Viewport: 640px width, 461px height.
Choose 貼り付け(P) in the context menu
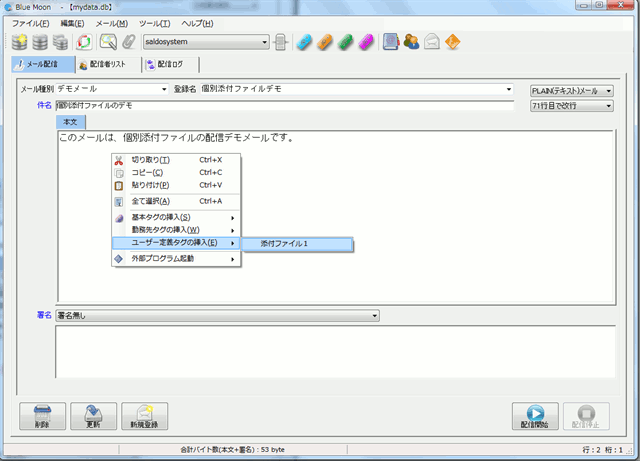(151, 185)
